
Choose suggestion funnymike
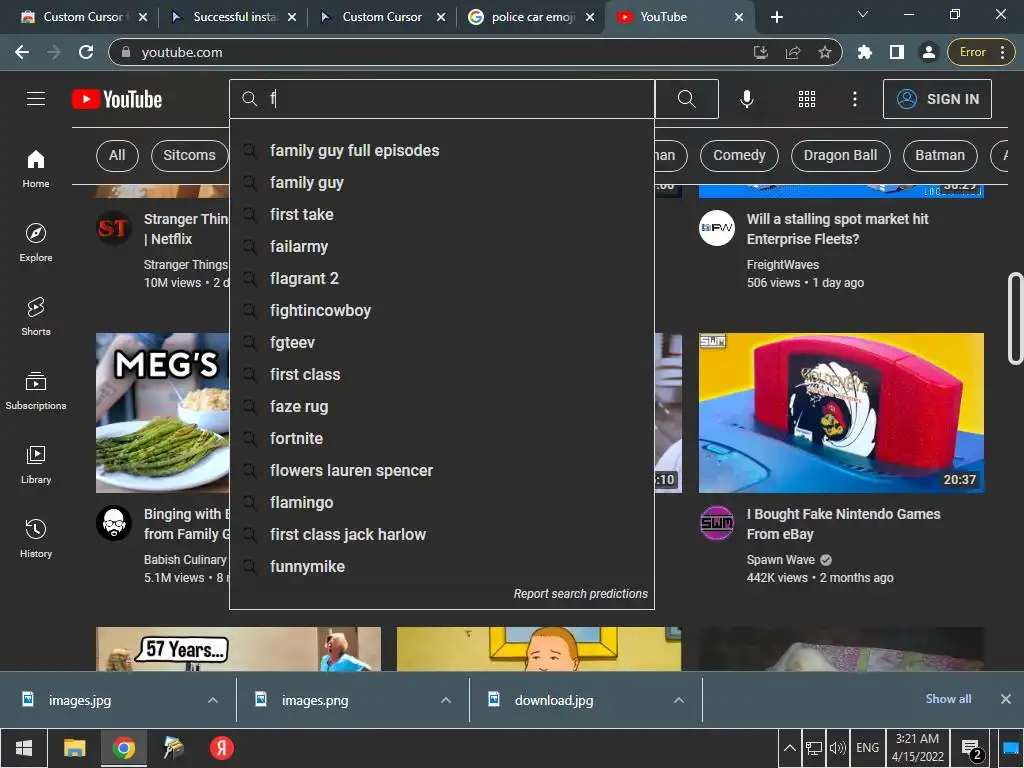tap(442, 567)
